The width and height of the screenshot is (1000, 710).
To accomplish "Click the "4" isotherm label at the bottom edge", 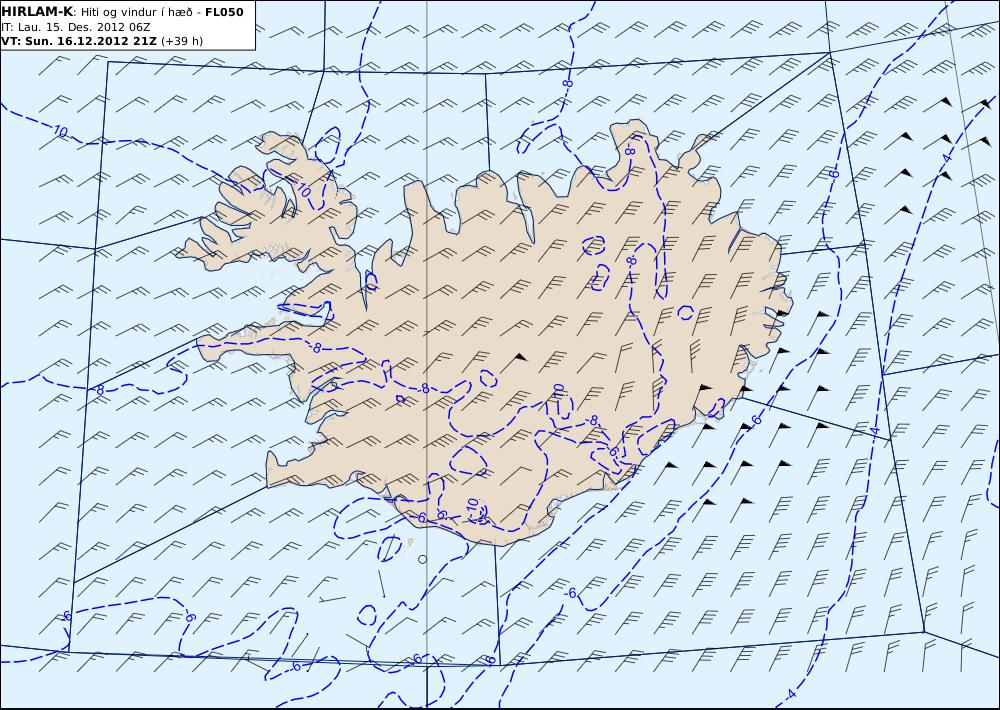I will [x=792, y=693].
